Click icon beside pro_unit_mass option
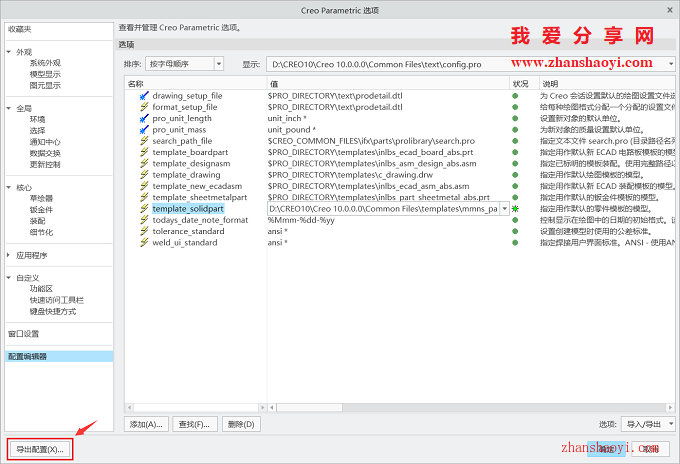This screenshot has height=464, width=680. 144,129
